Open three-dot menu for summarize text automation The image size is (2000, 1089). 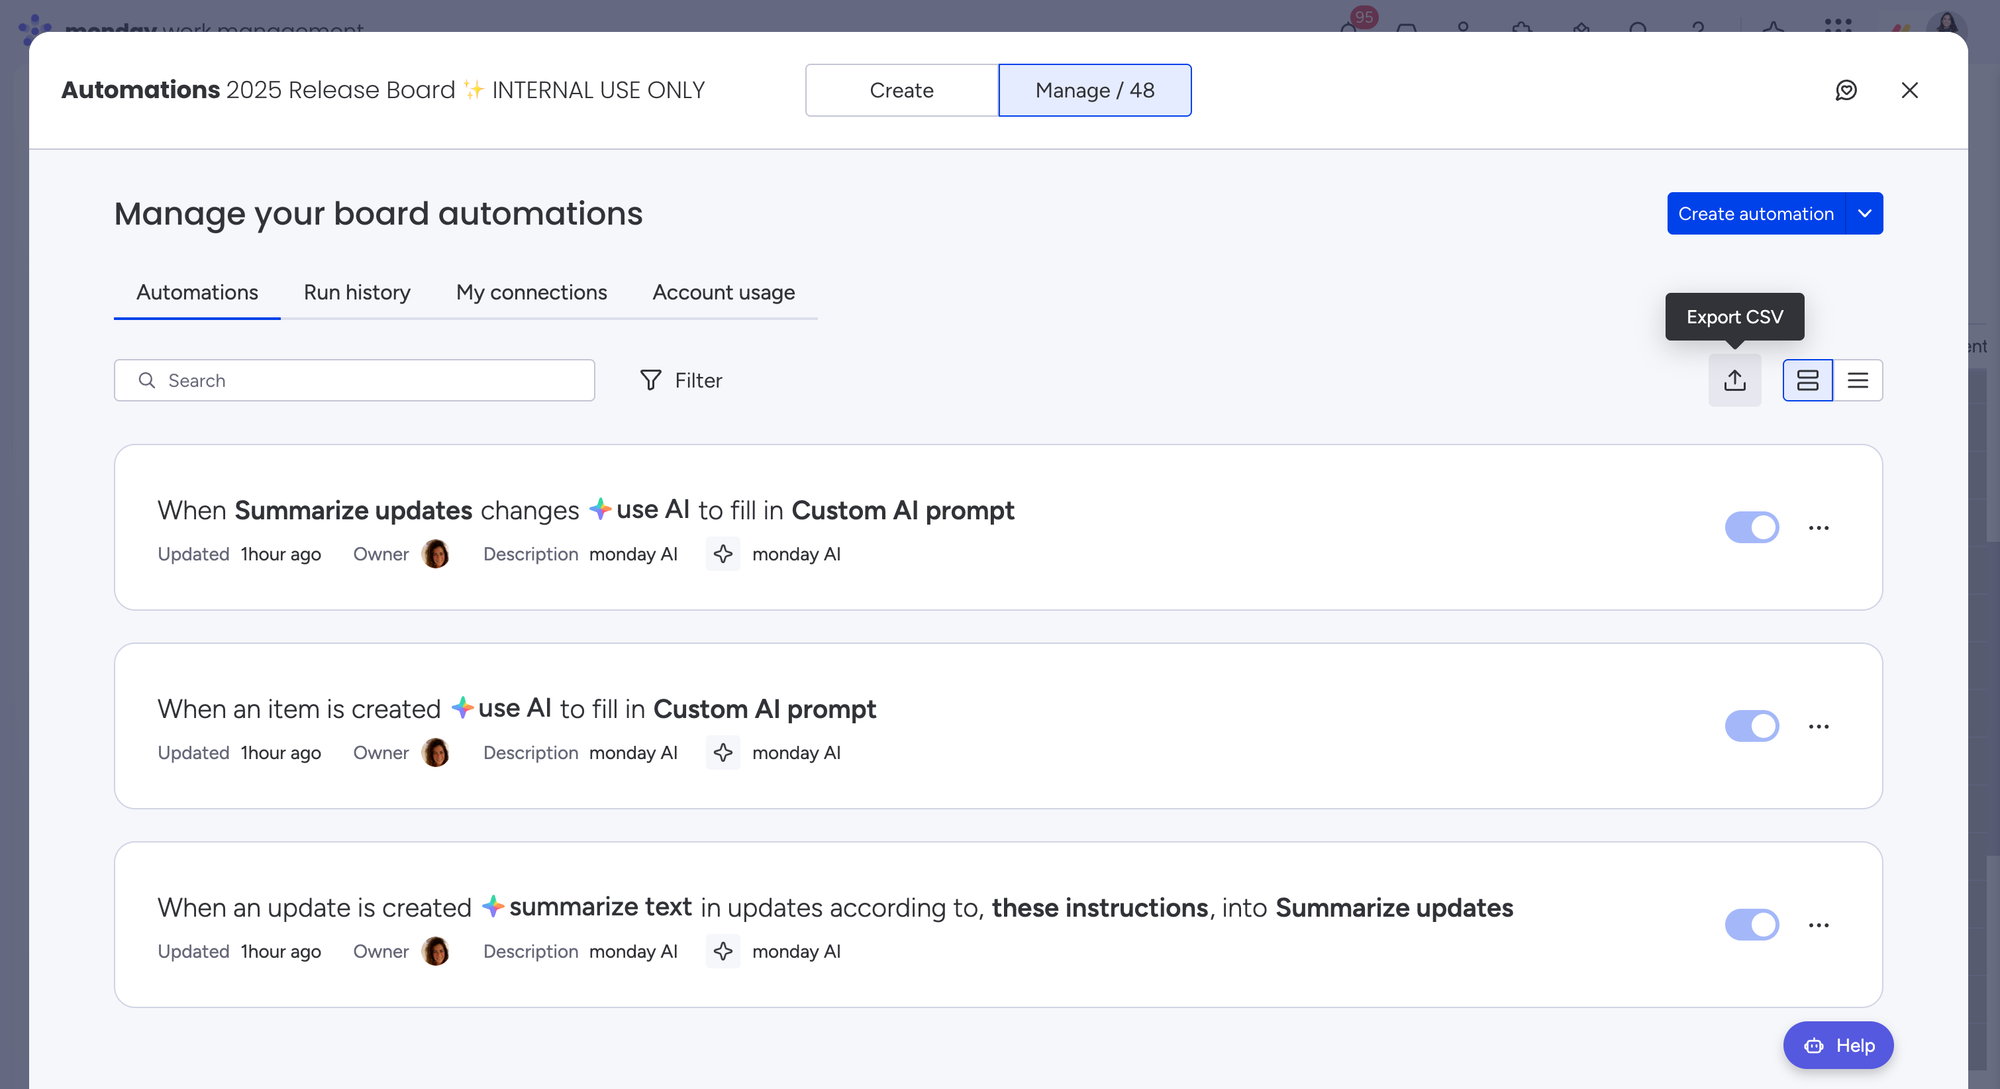point(1818,925)
